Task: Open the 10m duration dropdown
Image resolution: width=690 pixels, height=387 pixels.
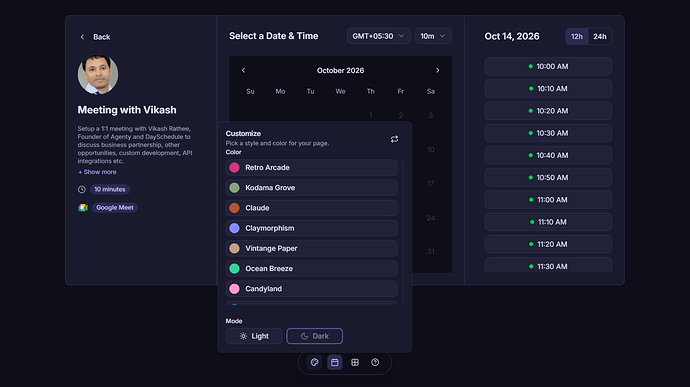Action: tap(433, 36)
